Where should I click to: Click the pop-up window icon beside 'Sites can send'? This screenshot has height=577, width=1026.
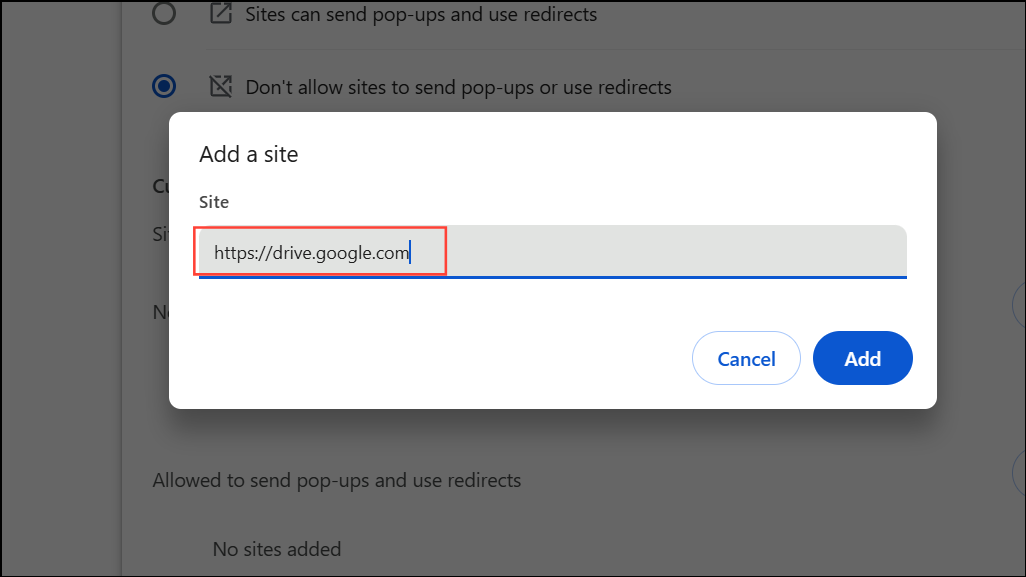(221, 13)
